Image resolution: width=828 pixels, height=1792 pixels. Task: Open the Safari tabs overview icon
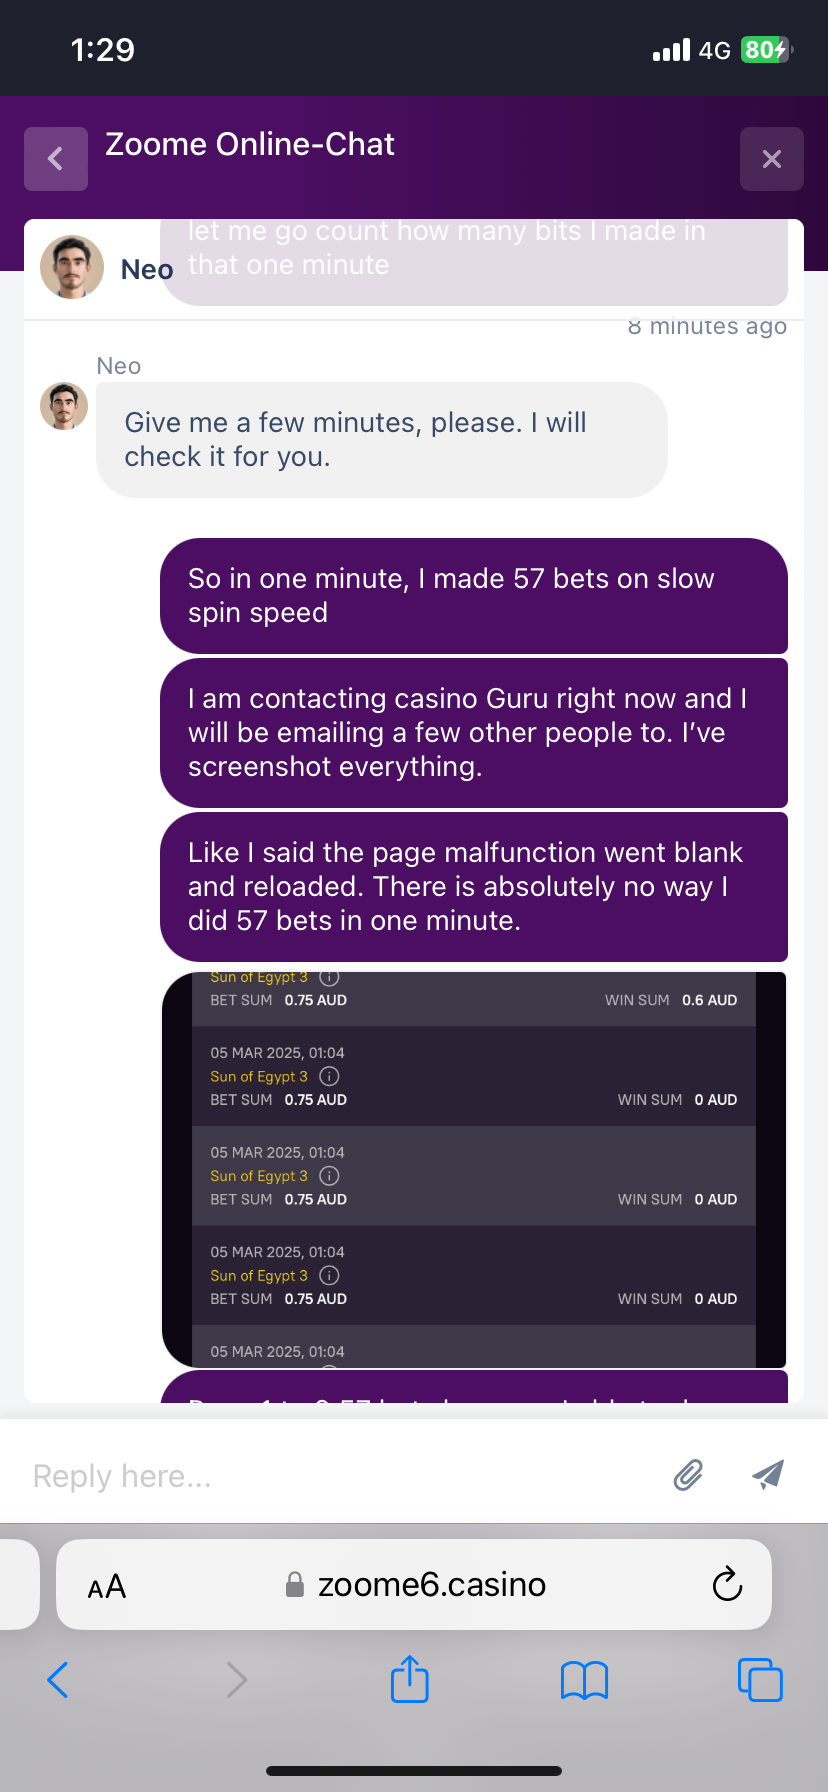pyautogui.click(x=759, y=1680)
